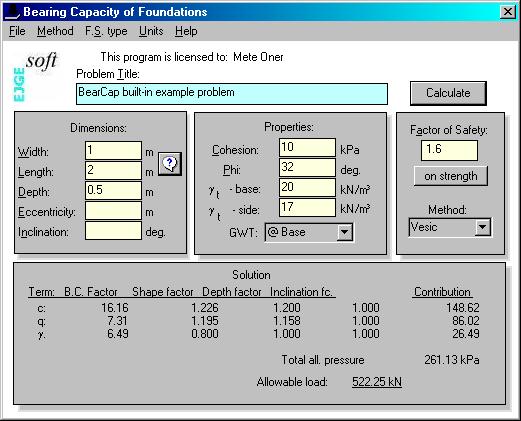Click the app icon in title bar
Viewport: 521px width, 421px height.
click(13, 12)
